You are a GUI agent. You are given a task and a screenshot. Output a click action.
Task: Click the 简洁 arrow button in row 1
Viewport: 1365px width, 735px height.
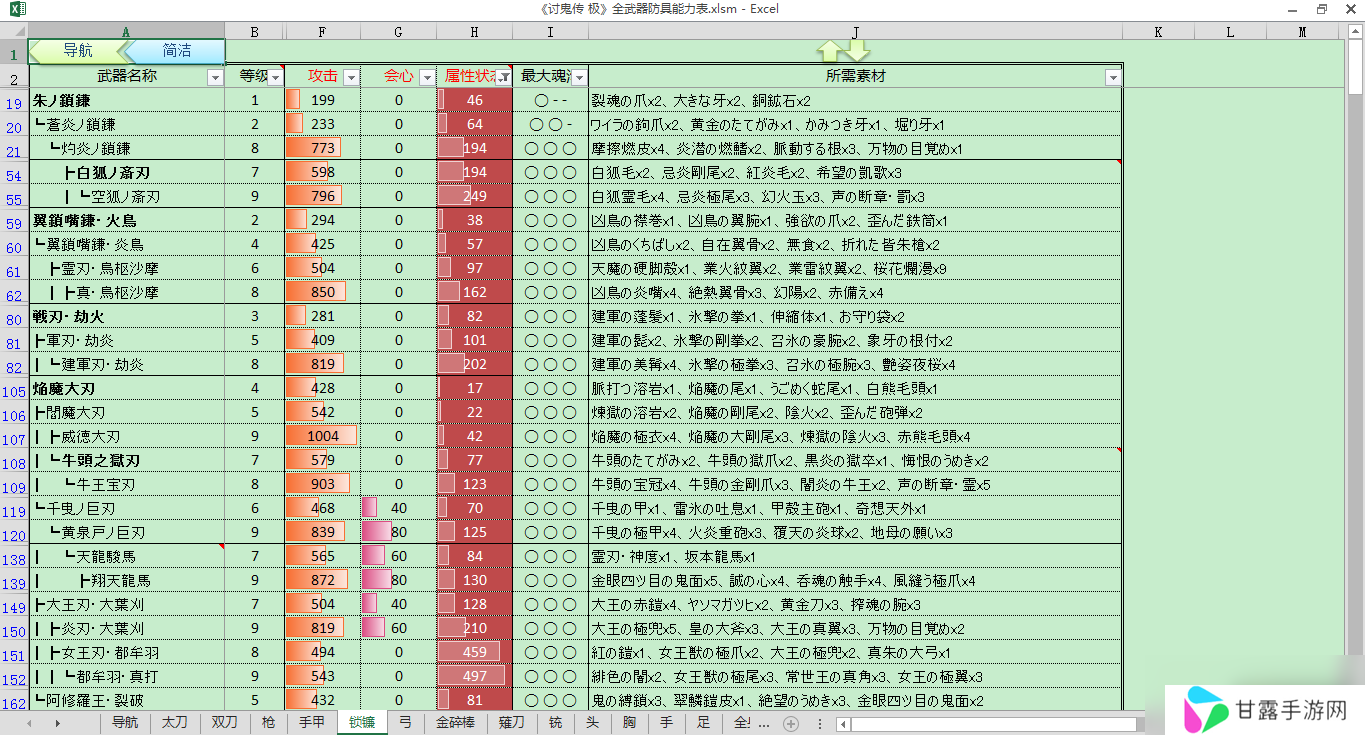[175, 51]
